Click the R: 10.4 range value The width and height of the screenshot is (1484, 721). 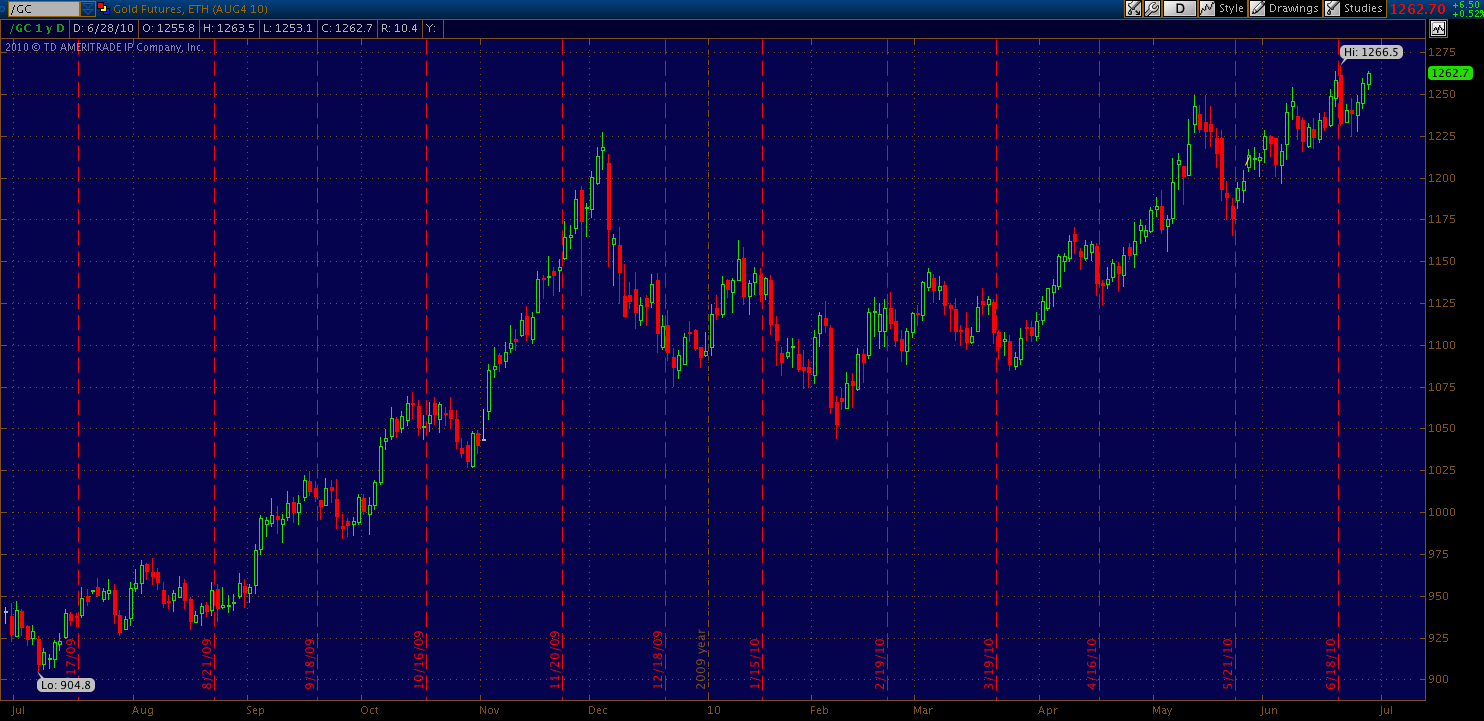pos(399,27)
